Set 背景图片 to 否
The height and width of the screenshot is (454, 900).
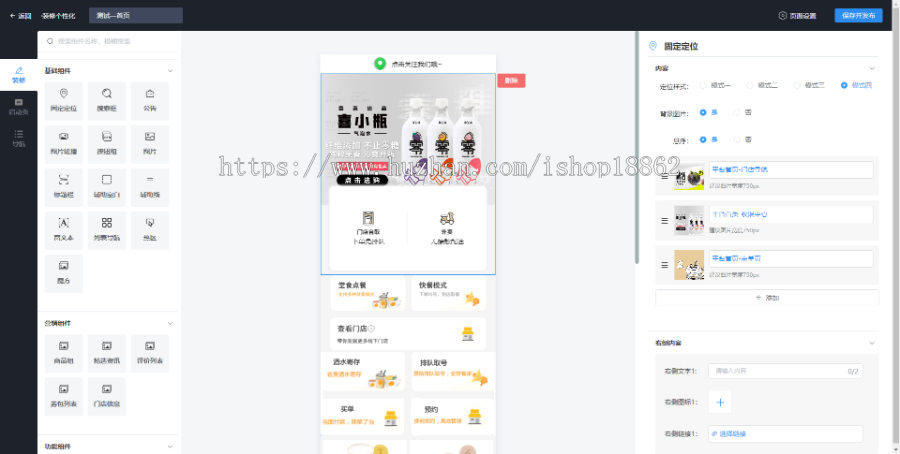coord(737,112)
